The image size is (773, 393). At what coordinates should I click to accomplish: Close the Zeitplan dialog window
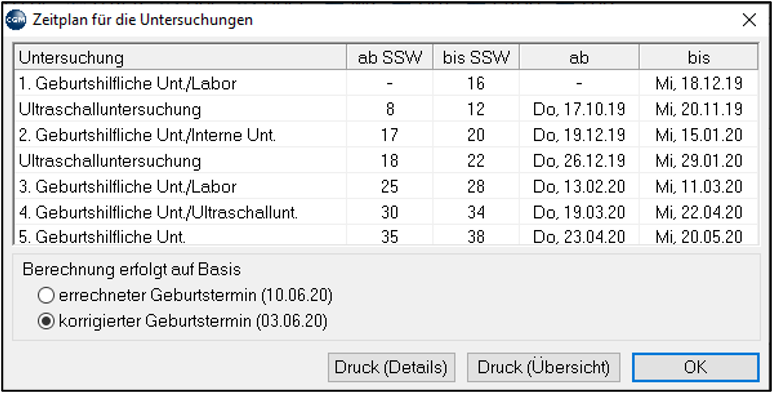[x=749, y=20]
